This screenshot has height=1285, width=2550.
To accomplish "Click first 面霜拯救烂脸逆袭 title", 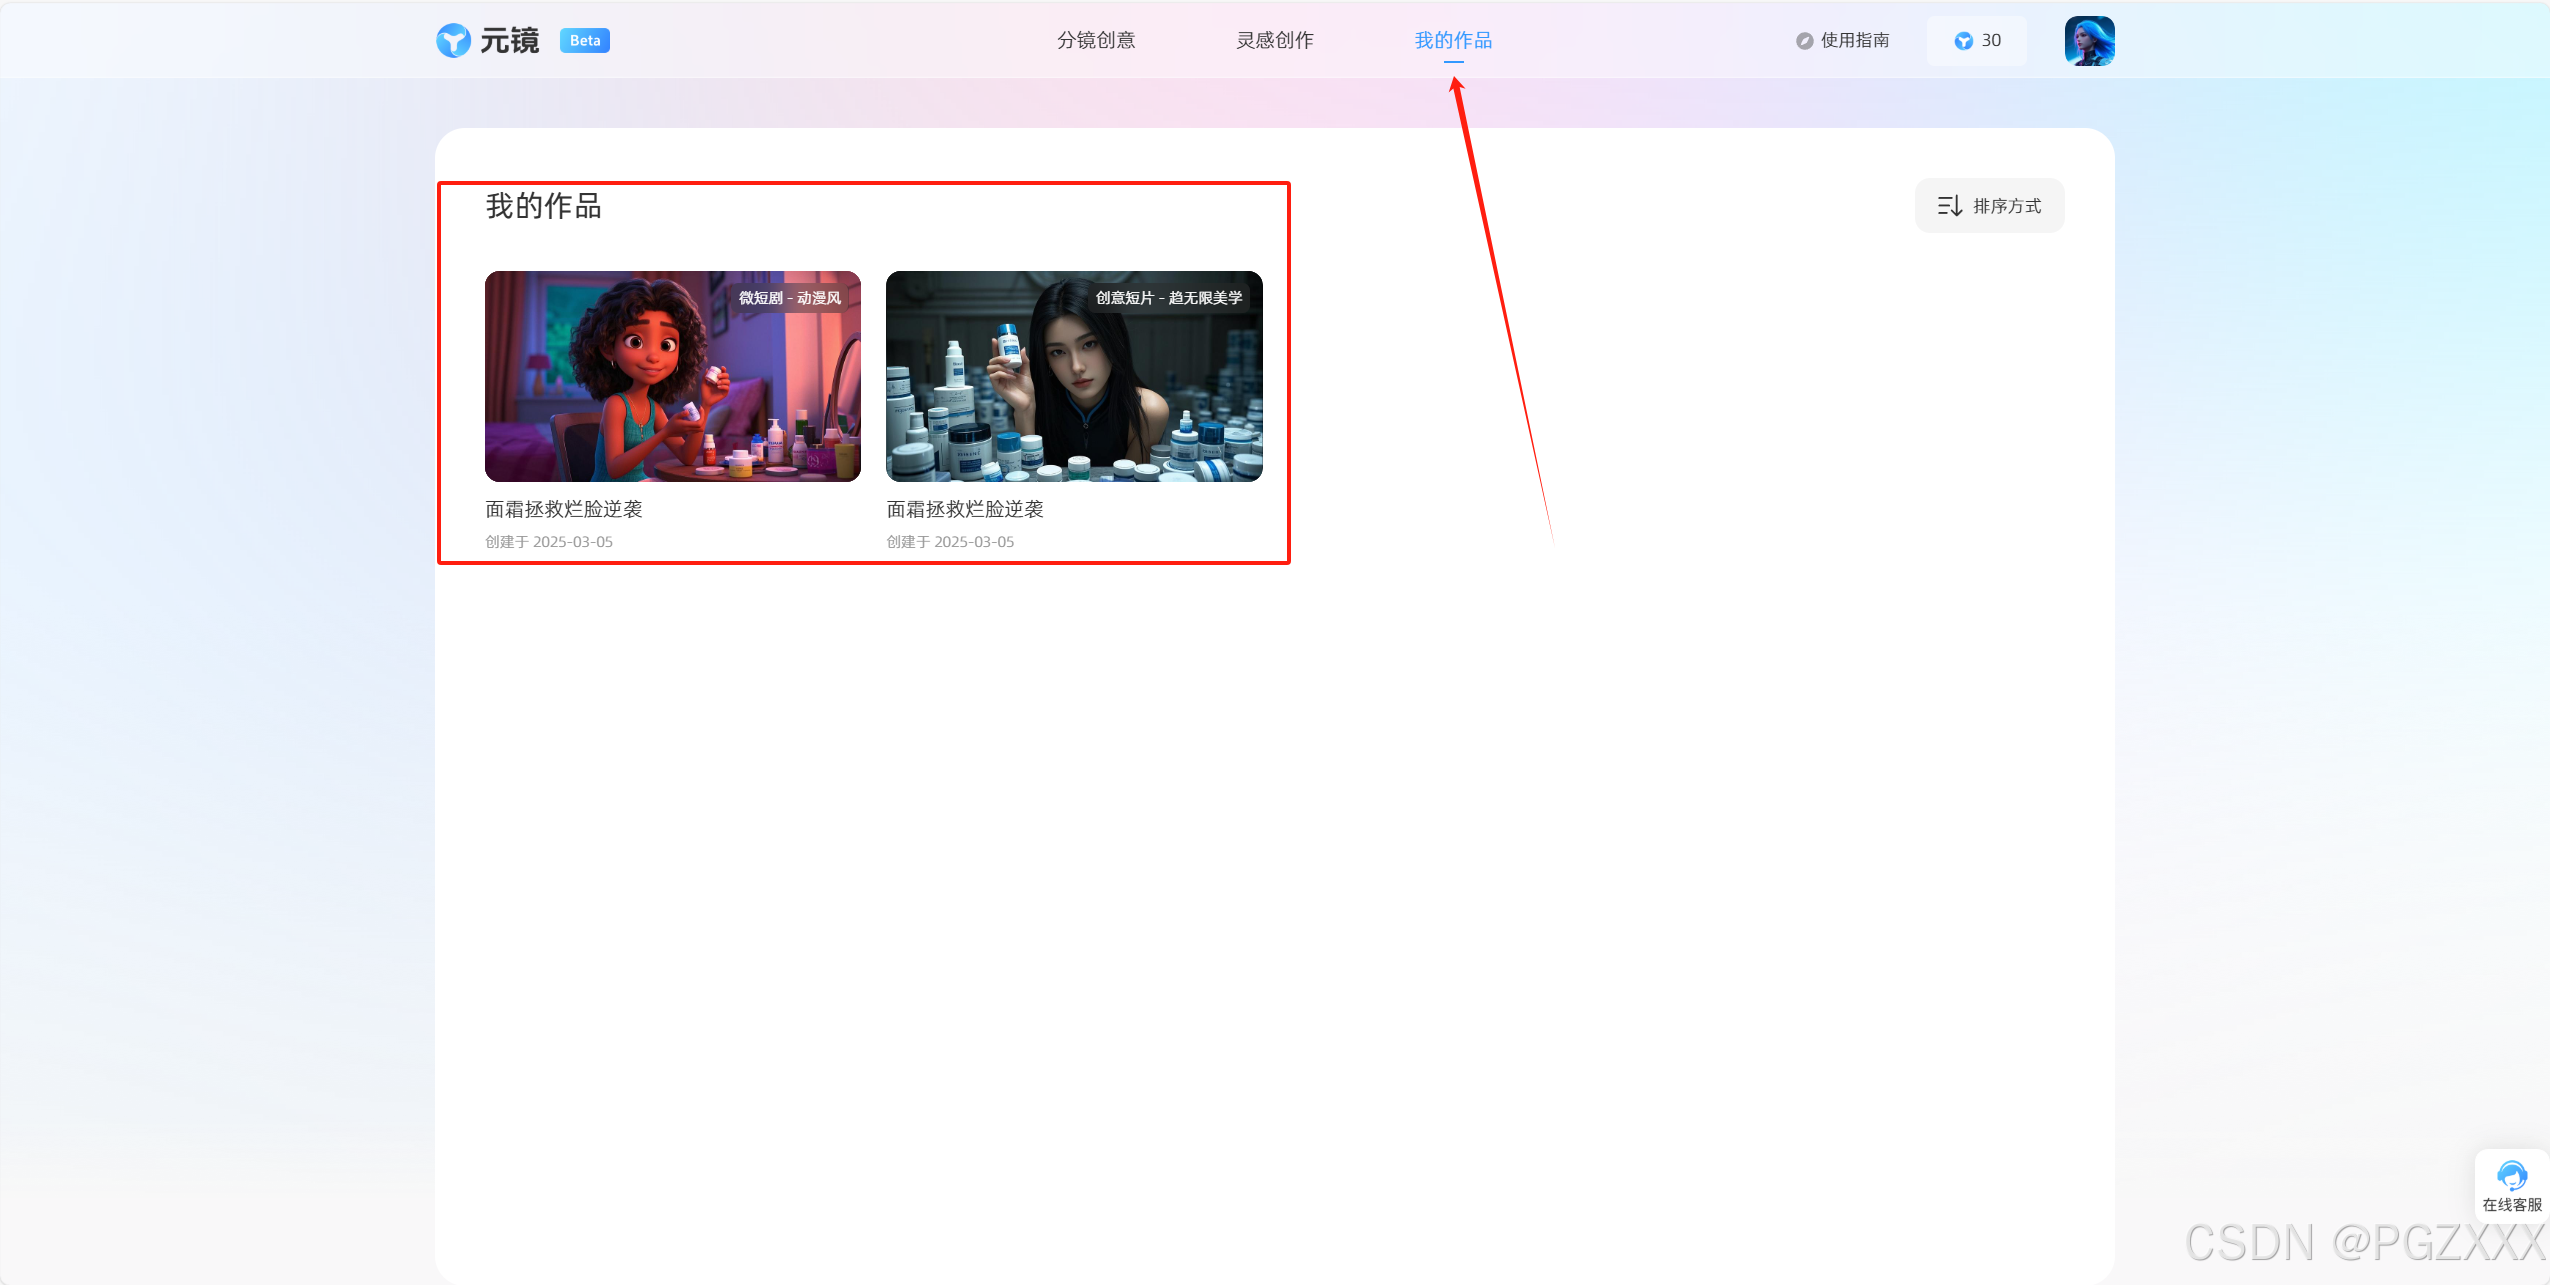I will [564, 509].
